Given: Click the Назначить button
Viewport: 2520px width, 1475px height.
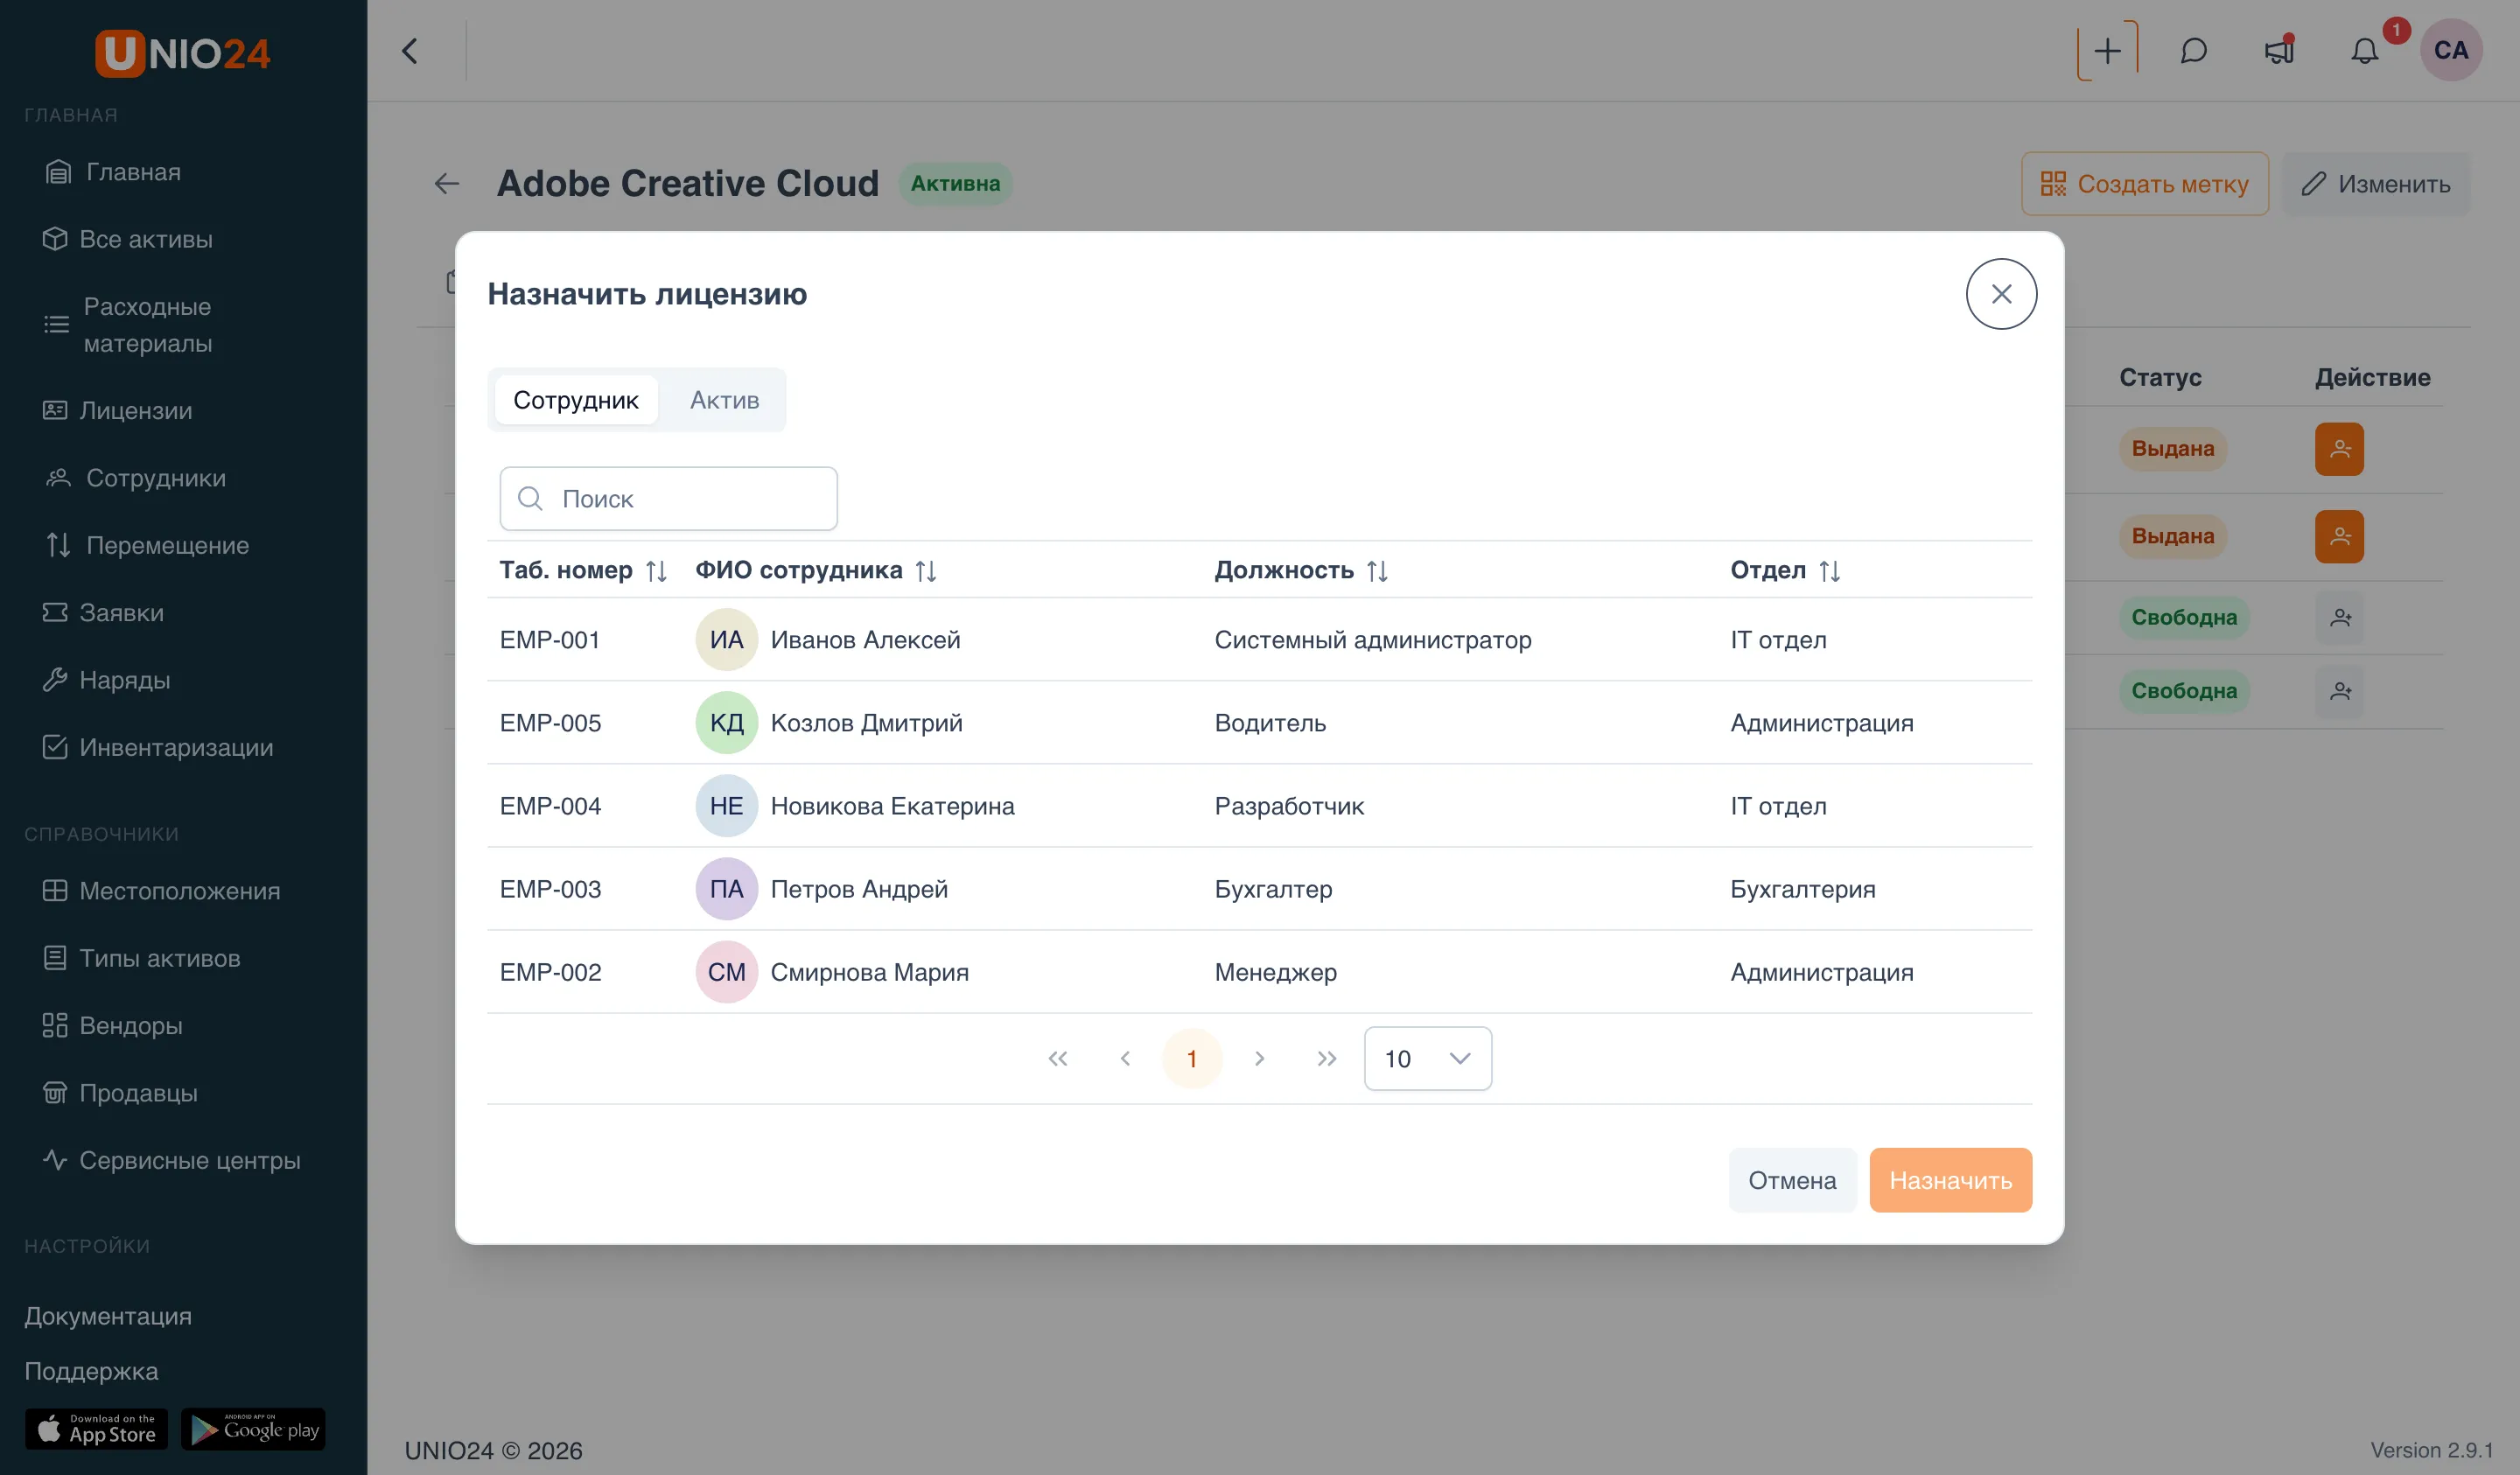Looking at the screenshot, I should click(1950, 1180).
